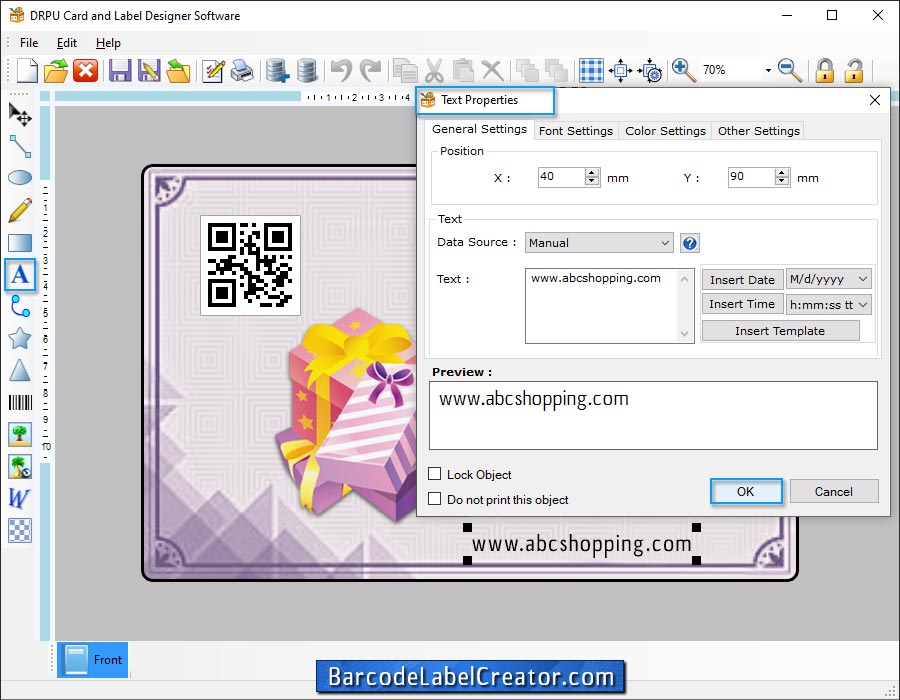Click the Insert Date button

(x=742, y=280)
